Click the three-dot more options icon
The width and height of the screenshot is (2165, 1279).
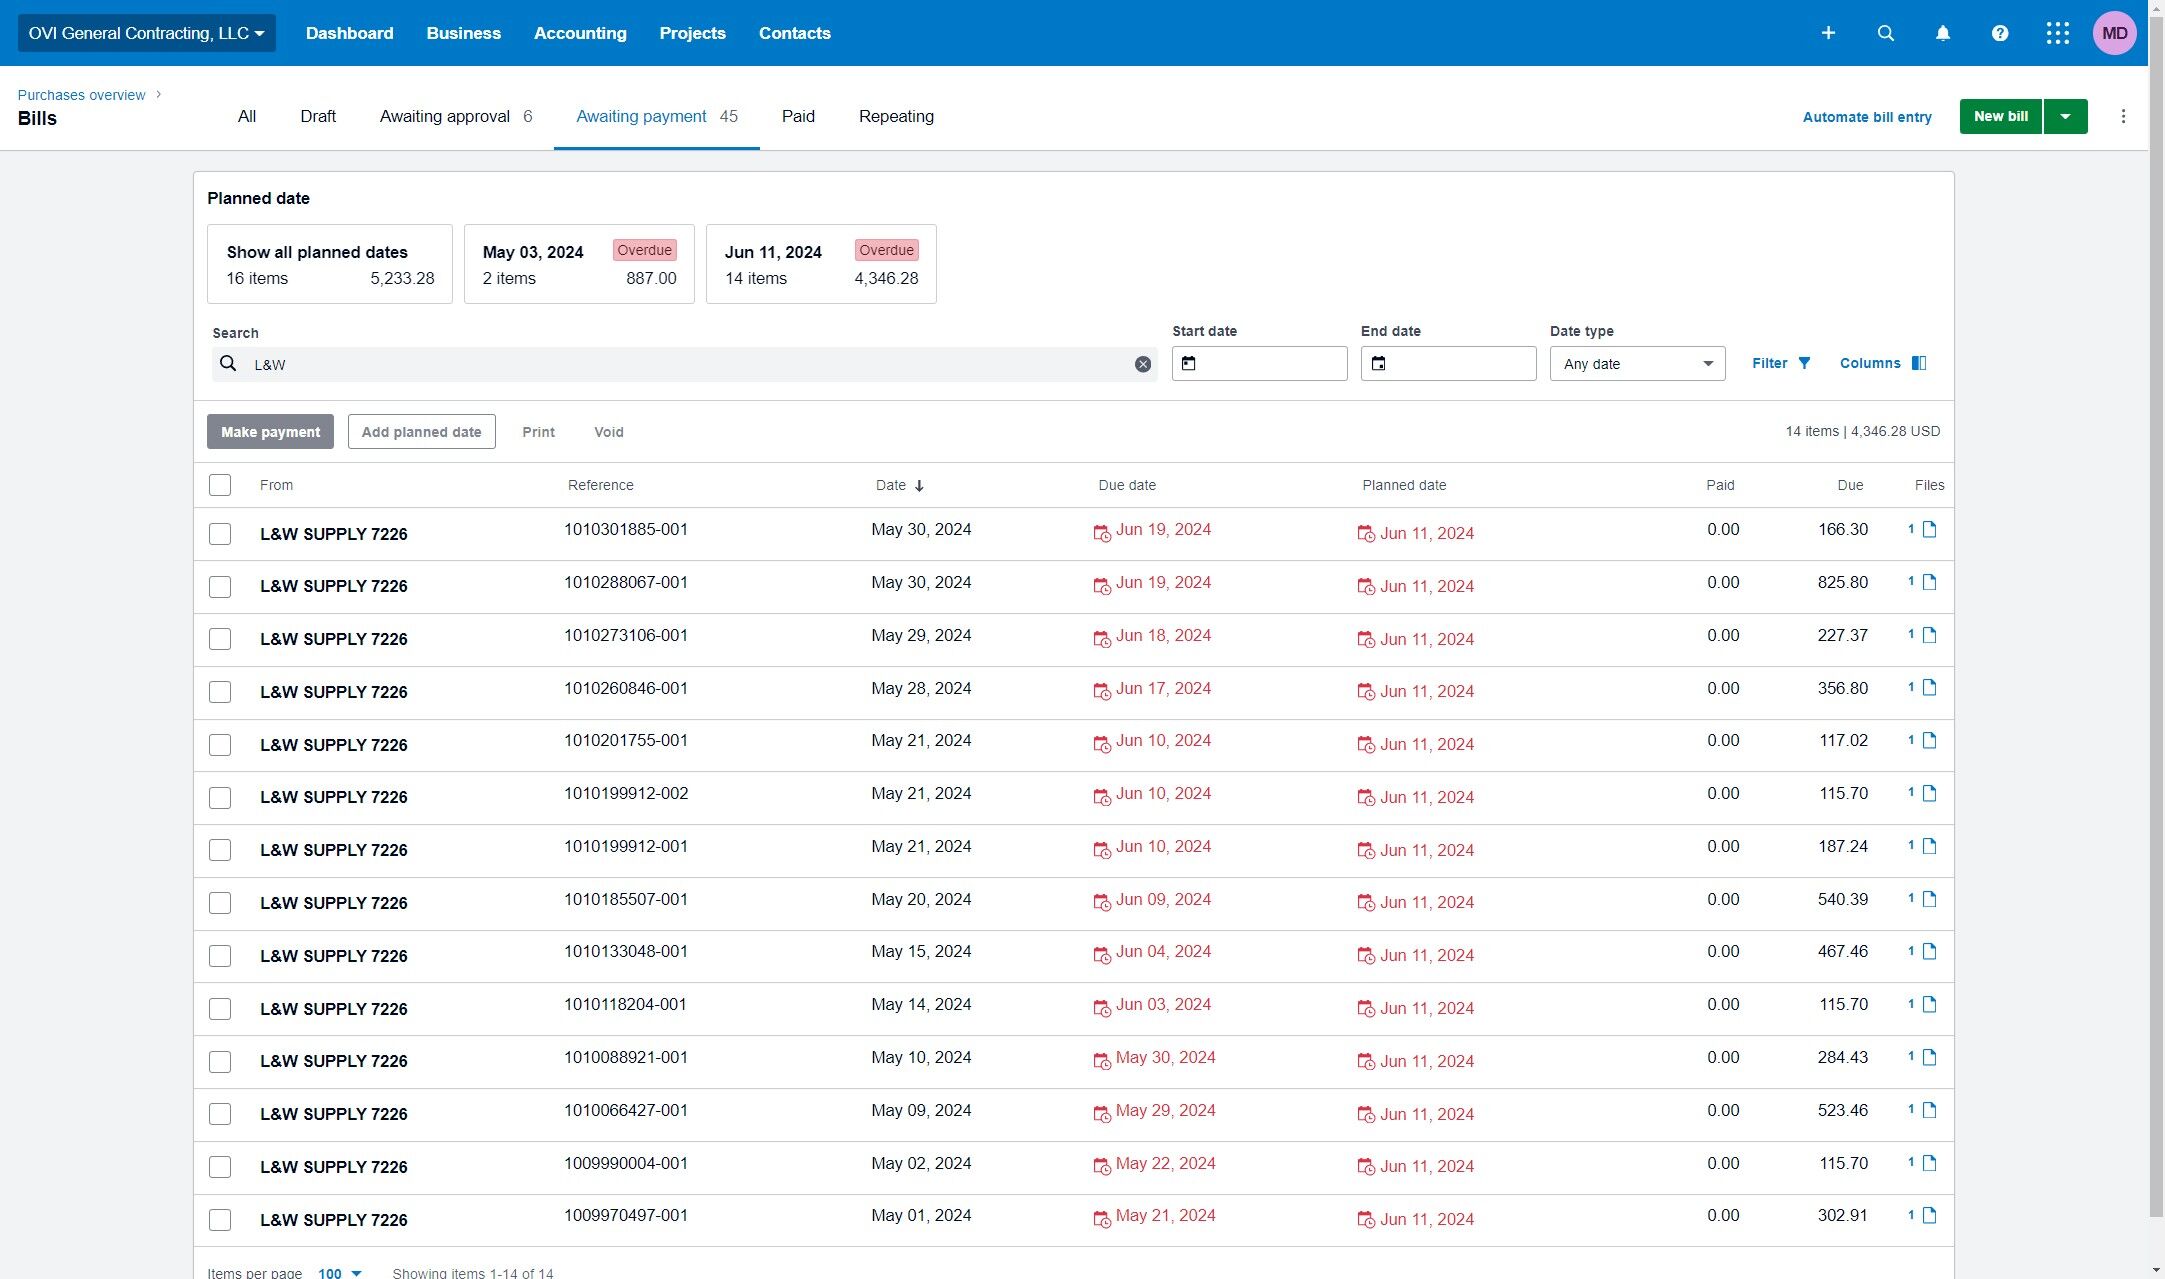tap(2123, 116)
